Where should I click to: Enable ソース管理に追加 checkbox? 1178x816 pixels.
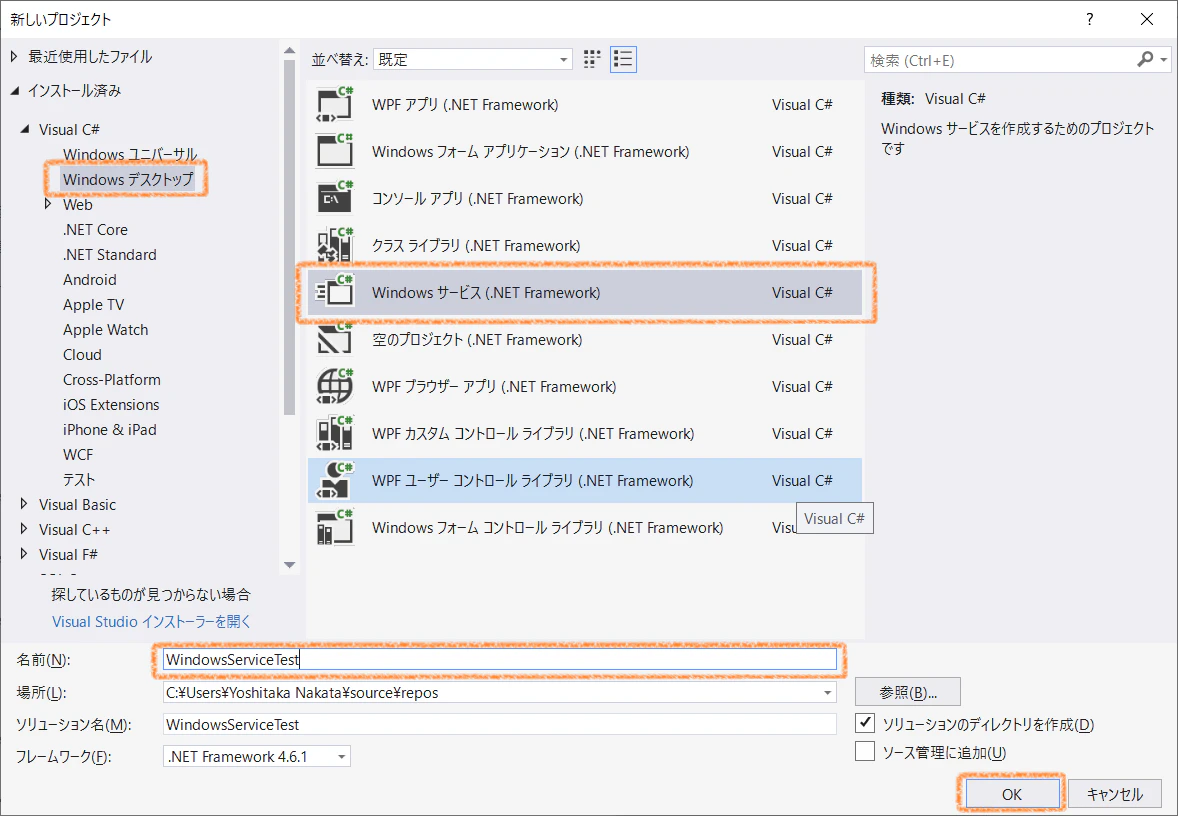865,751
